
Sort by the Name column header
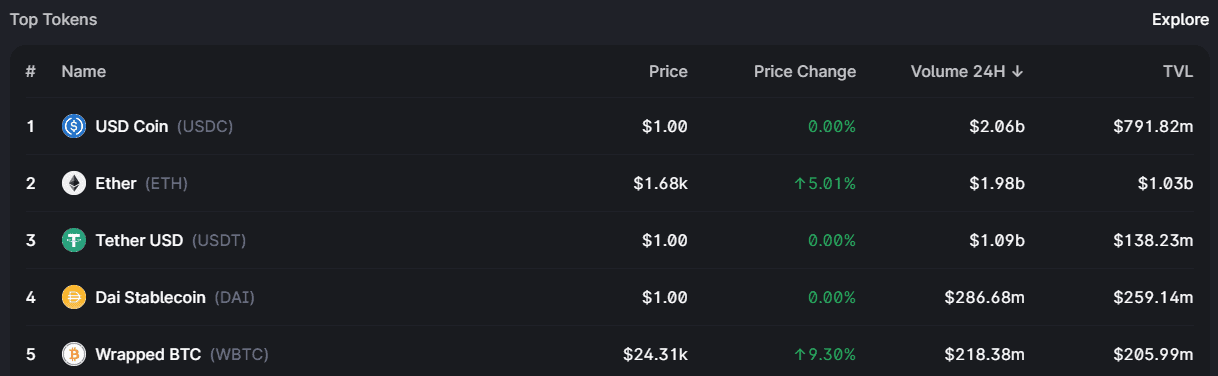[x=84, y=72]
